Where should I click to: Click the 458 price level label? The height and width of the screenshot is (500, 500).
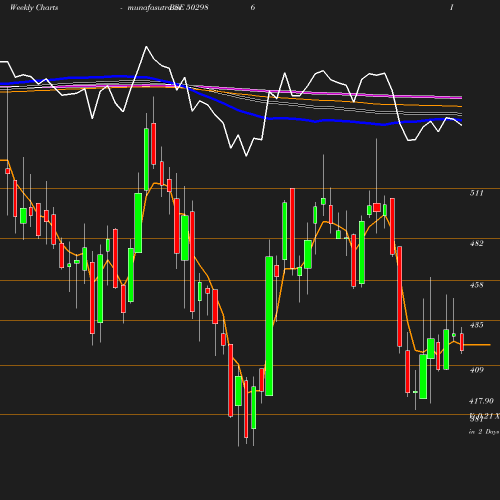(476, 285)
